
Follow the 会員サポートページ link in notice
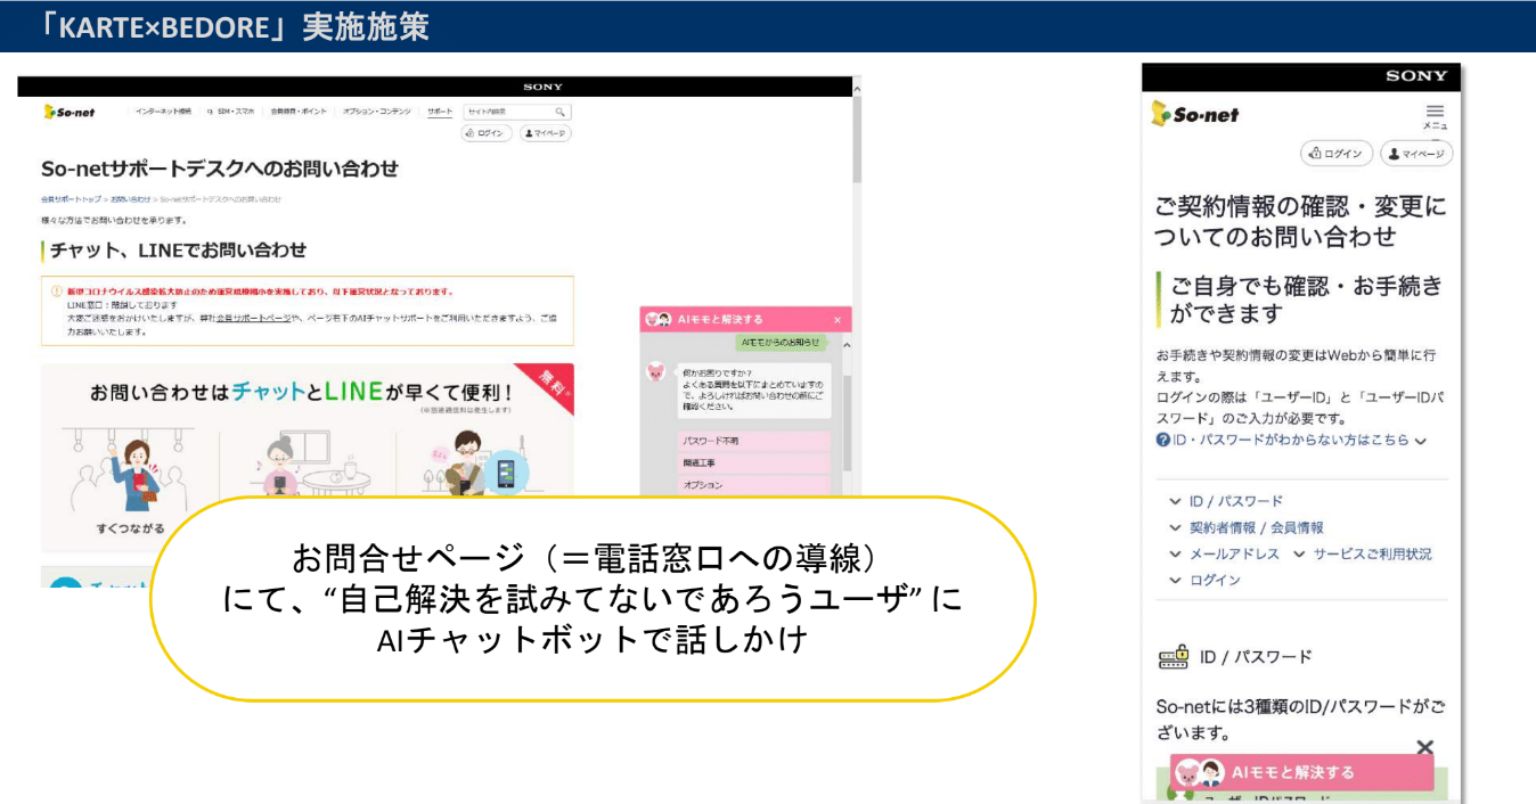[x=253, y=318]
